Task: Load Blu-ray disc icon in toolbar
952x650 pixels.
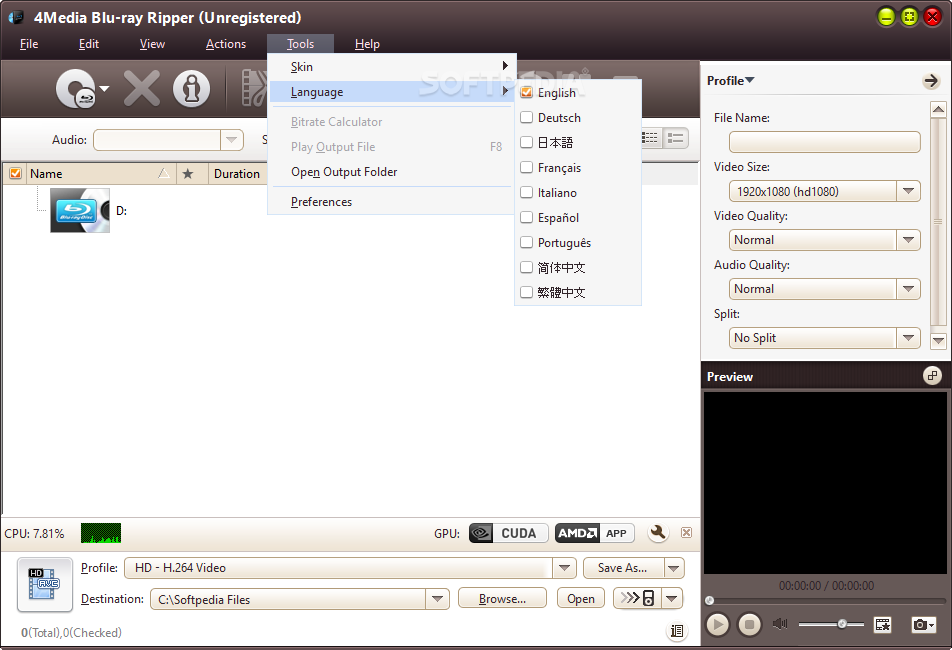Action: point(75,89)
